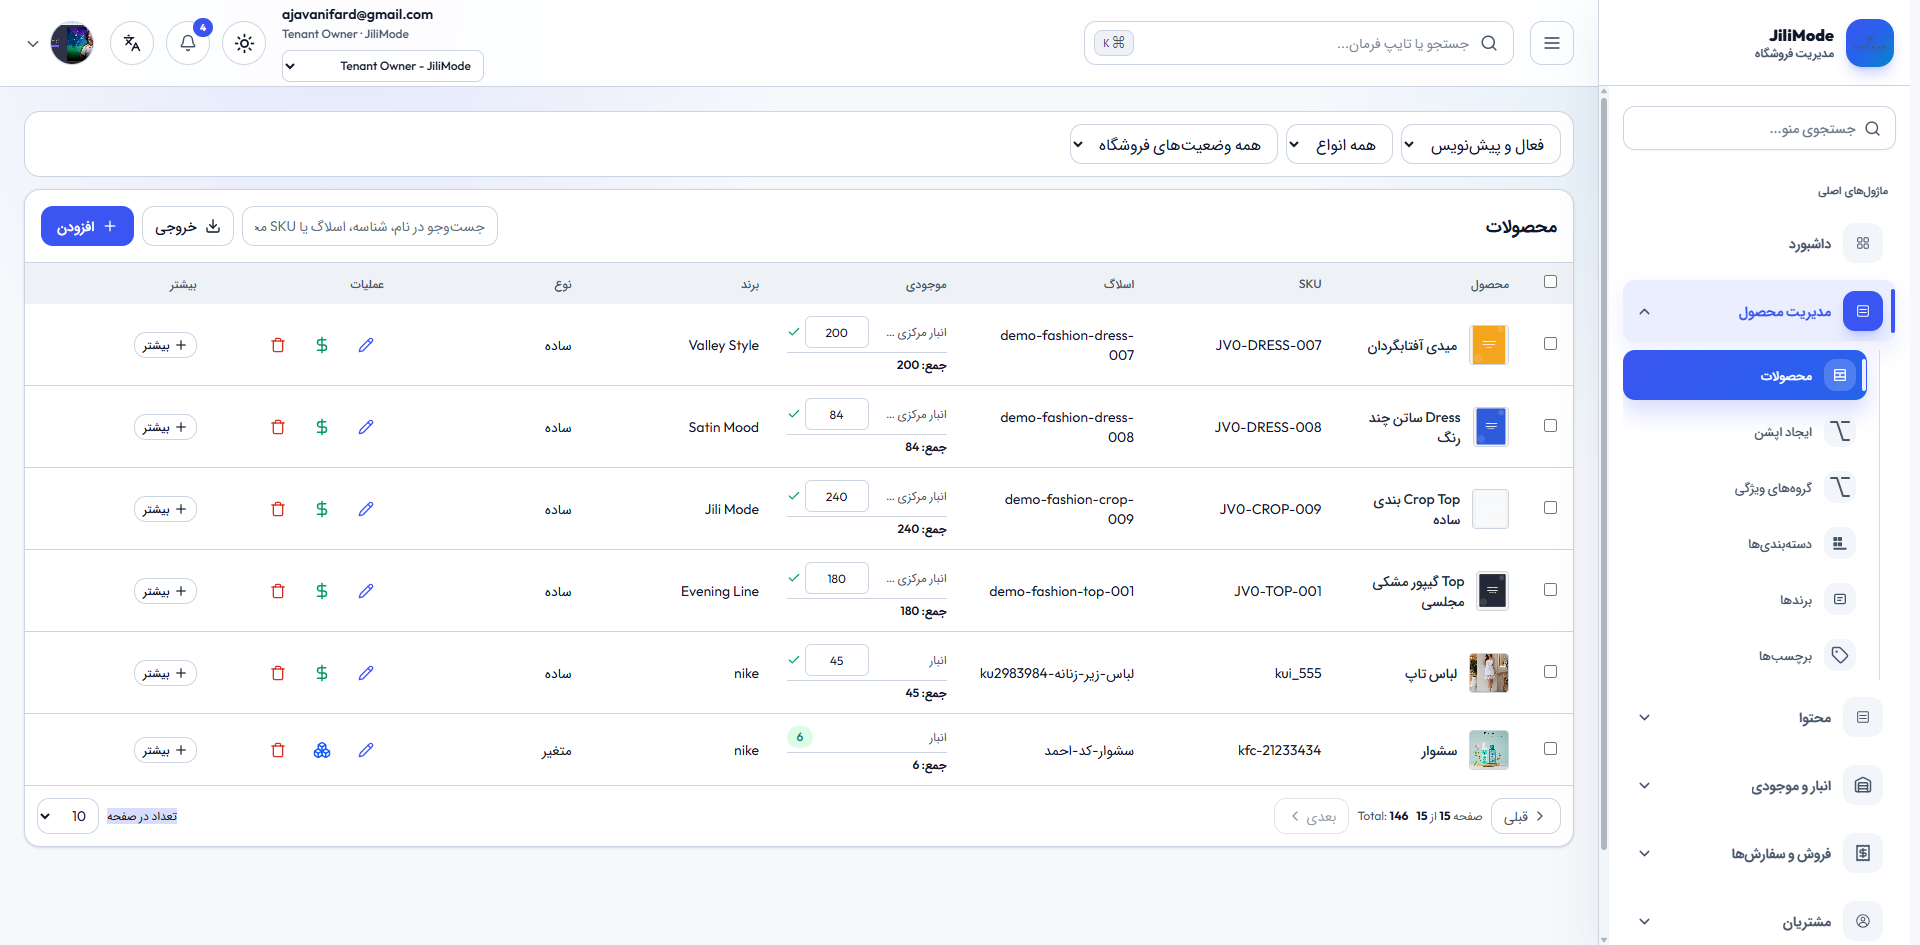1920x945 pixels.
Task: Click the hamburger menu icon
Action: [x=1552, y=43]
